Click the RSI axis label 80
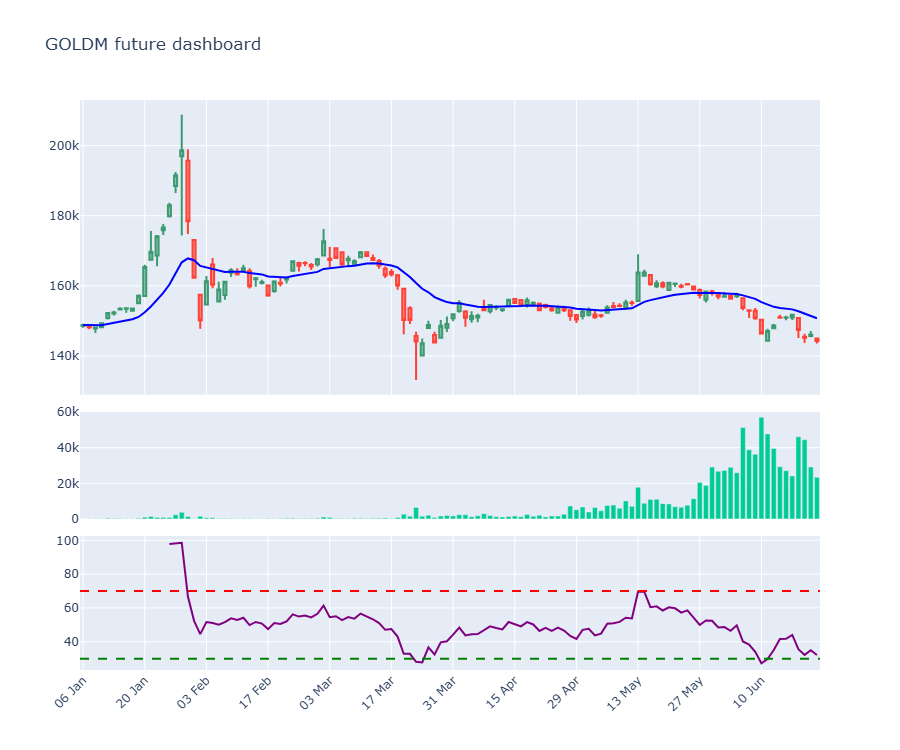The height and width of the screenshot is (750, 900). click(x=72, y=574)
